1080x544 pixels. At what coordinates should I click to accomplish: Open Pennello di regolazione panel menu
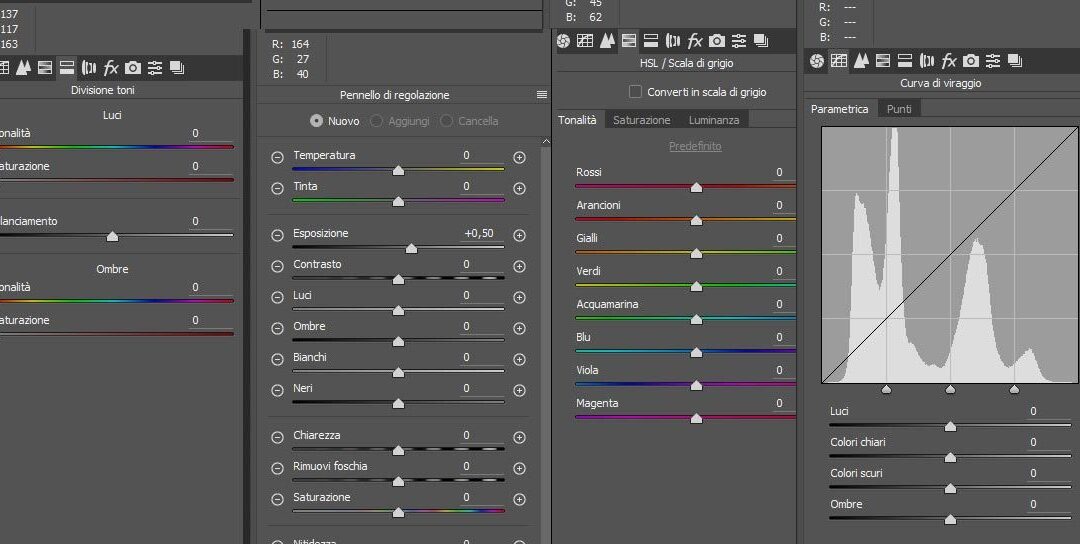click(x=542, y=95)
